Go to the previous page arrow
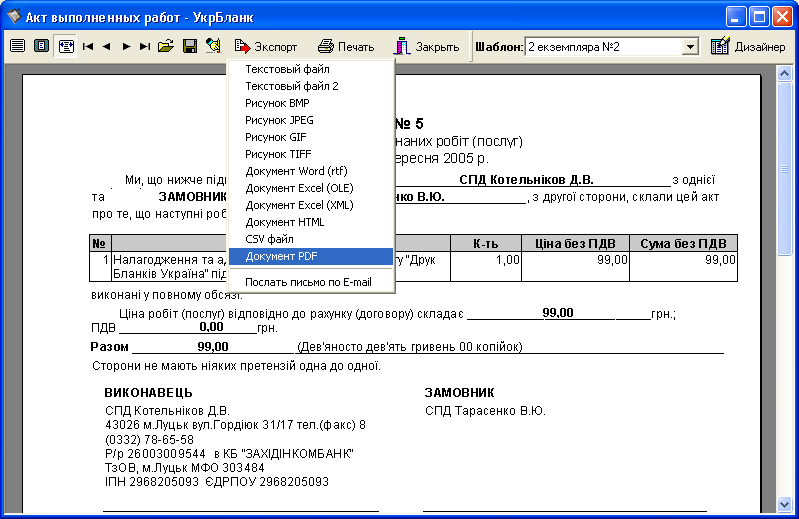This screenshot has height=519, width=799. click(x=107, y=46)
